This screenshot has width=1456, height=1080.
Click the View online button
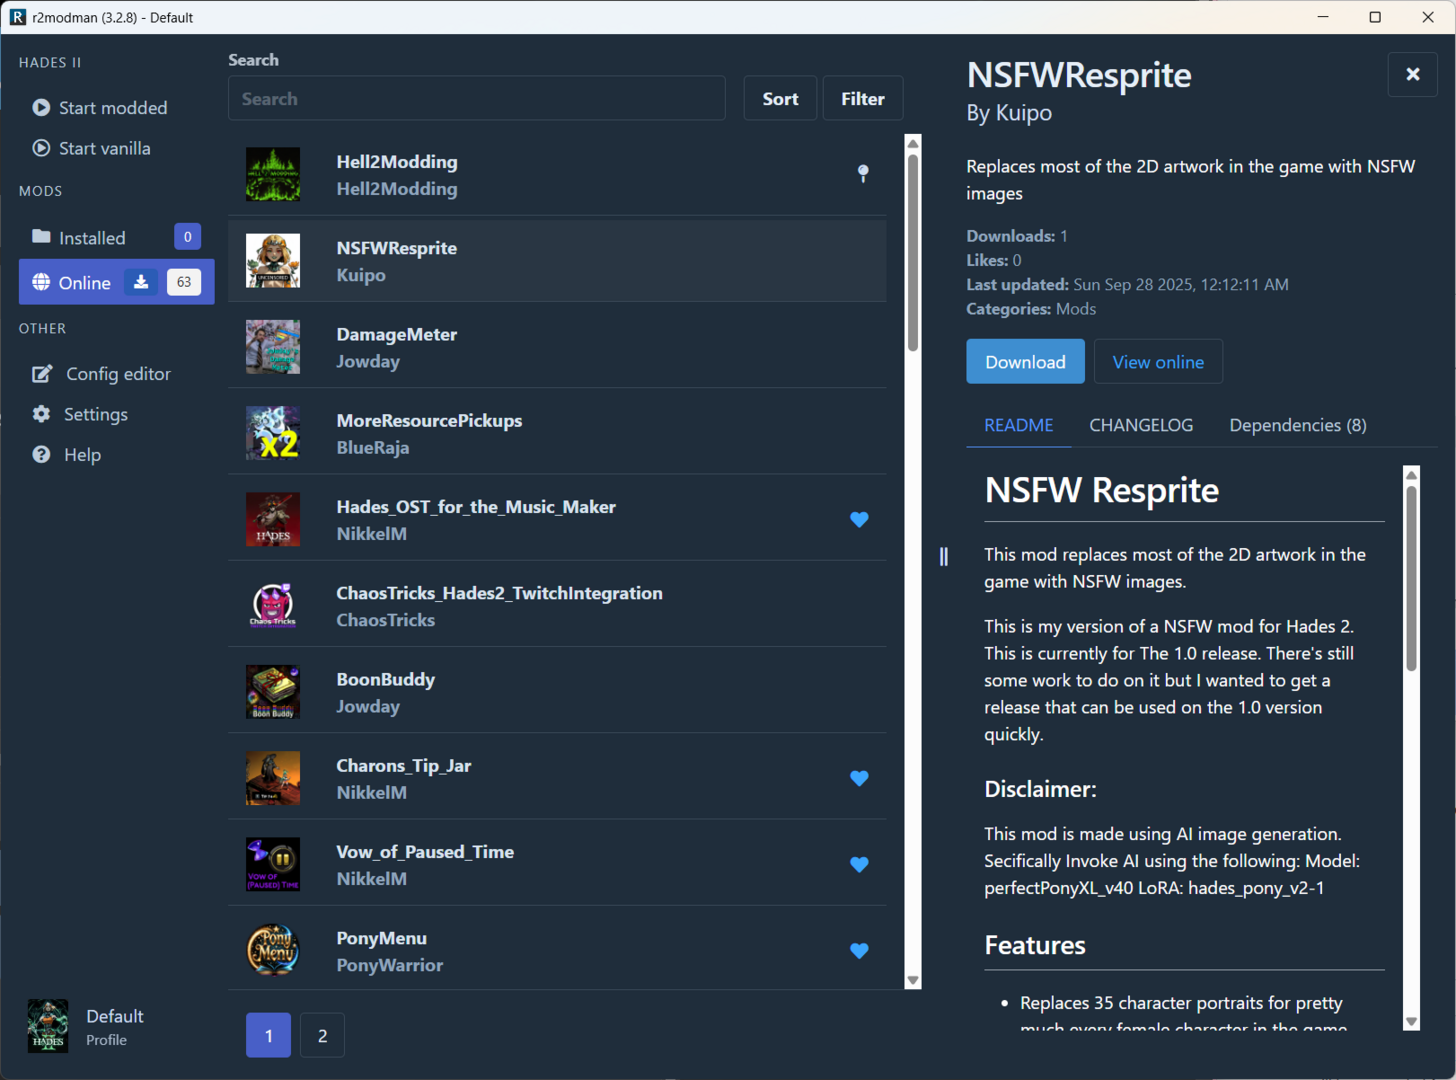(1158, 361)
